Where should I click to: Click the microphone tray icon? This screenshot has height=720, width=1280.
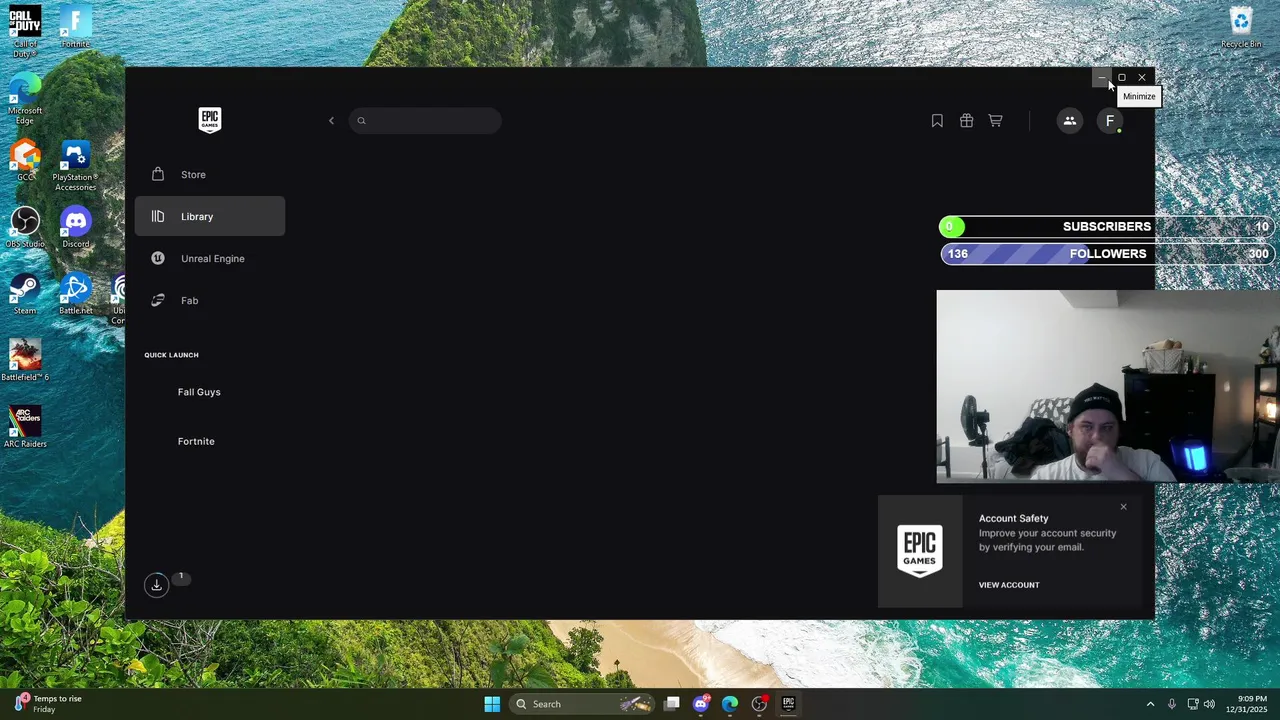click(1172, 704)
